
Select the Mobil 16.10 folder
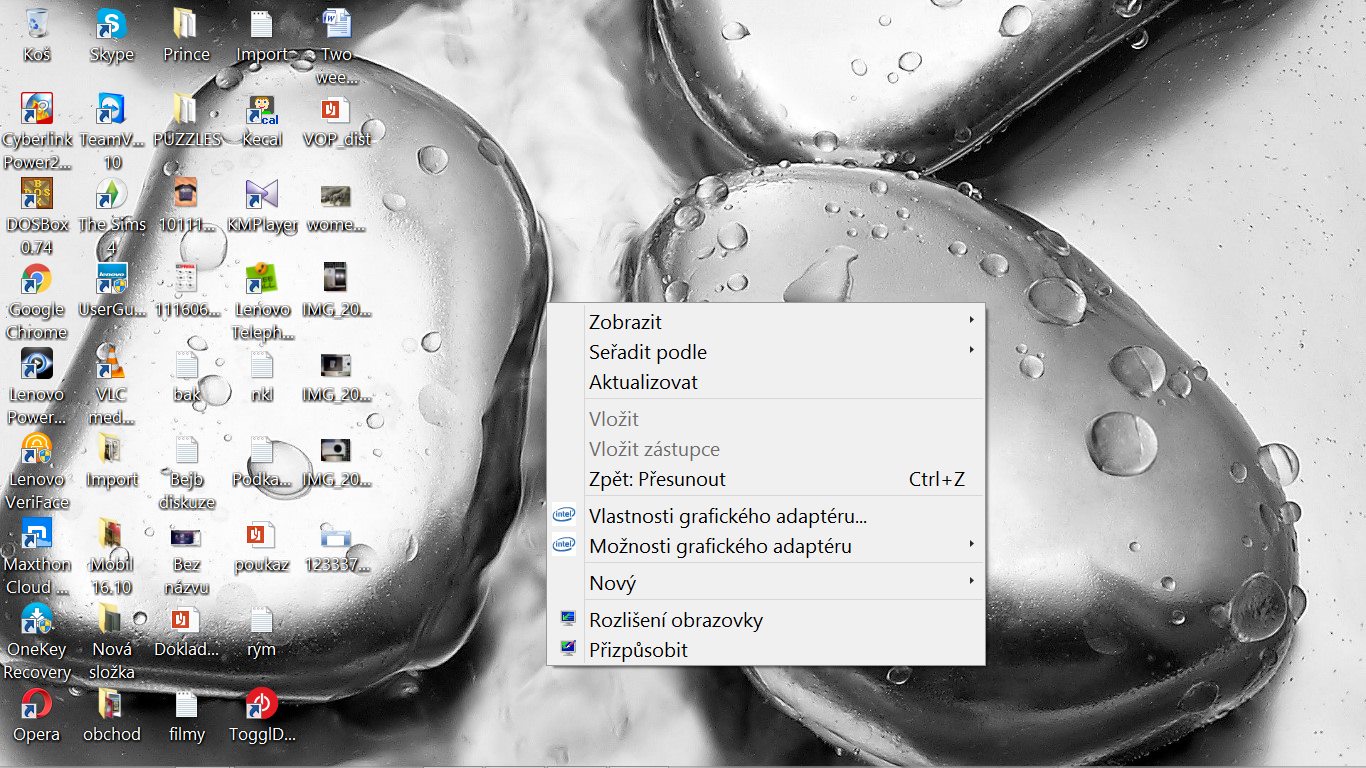click(111, 533)
